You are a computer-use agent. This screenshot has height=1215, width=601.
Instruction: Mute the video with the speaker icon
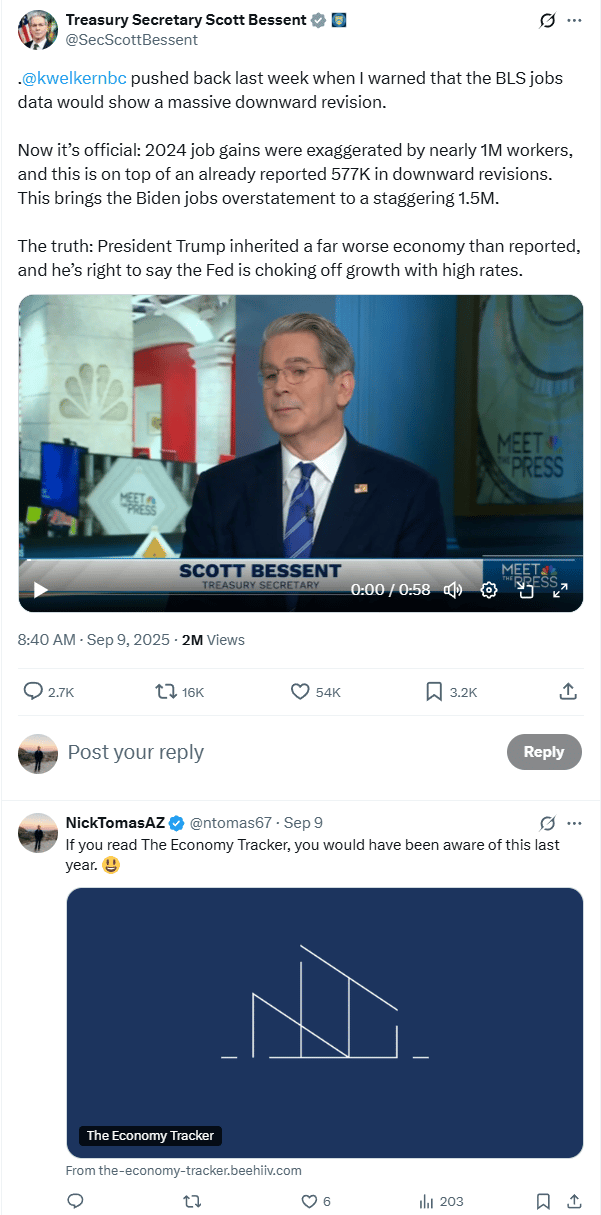coord(453,590)
